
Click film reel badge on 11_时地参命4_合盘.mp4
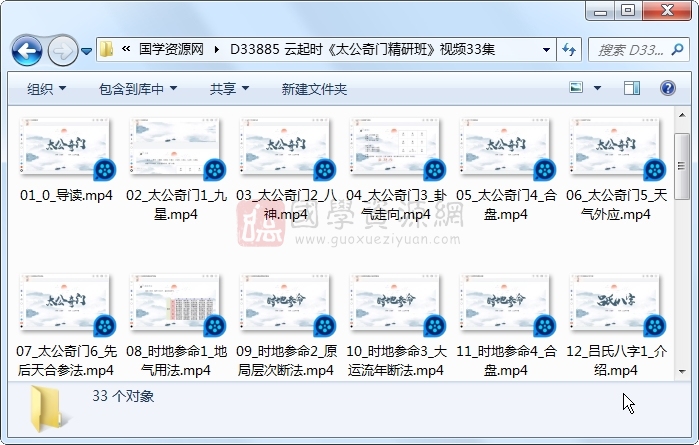(x=545, y=326)
